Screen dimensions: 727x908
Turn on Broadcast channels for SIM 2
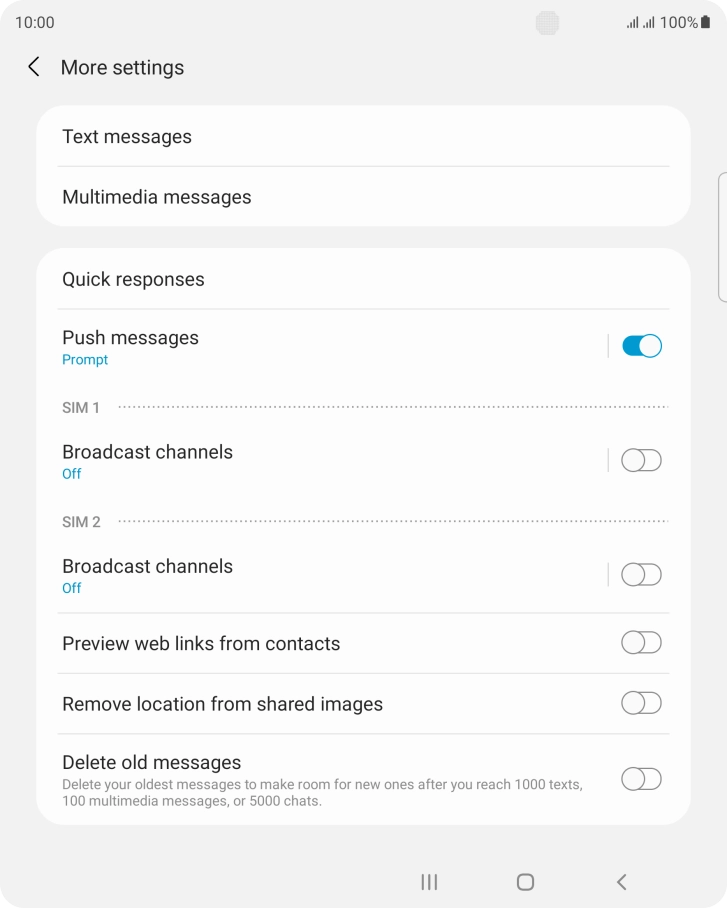(640, 574)
